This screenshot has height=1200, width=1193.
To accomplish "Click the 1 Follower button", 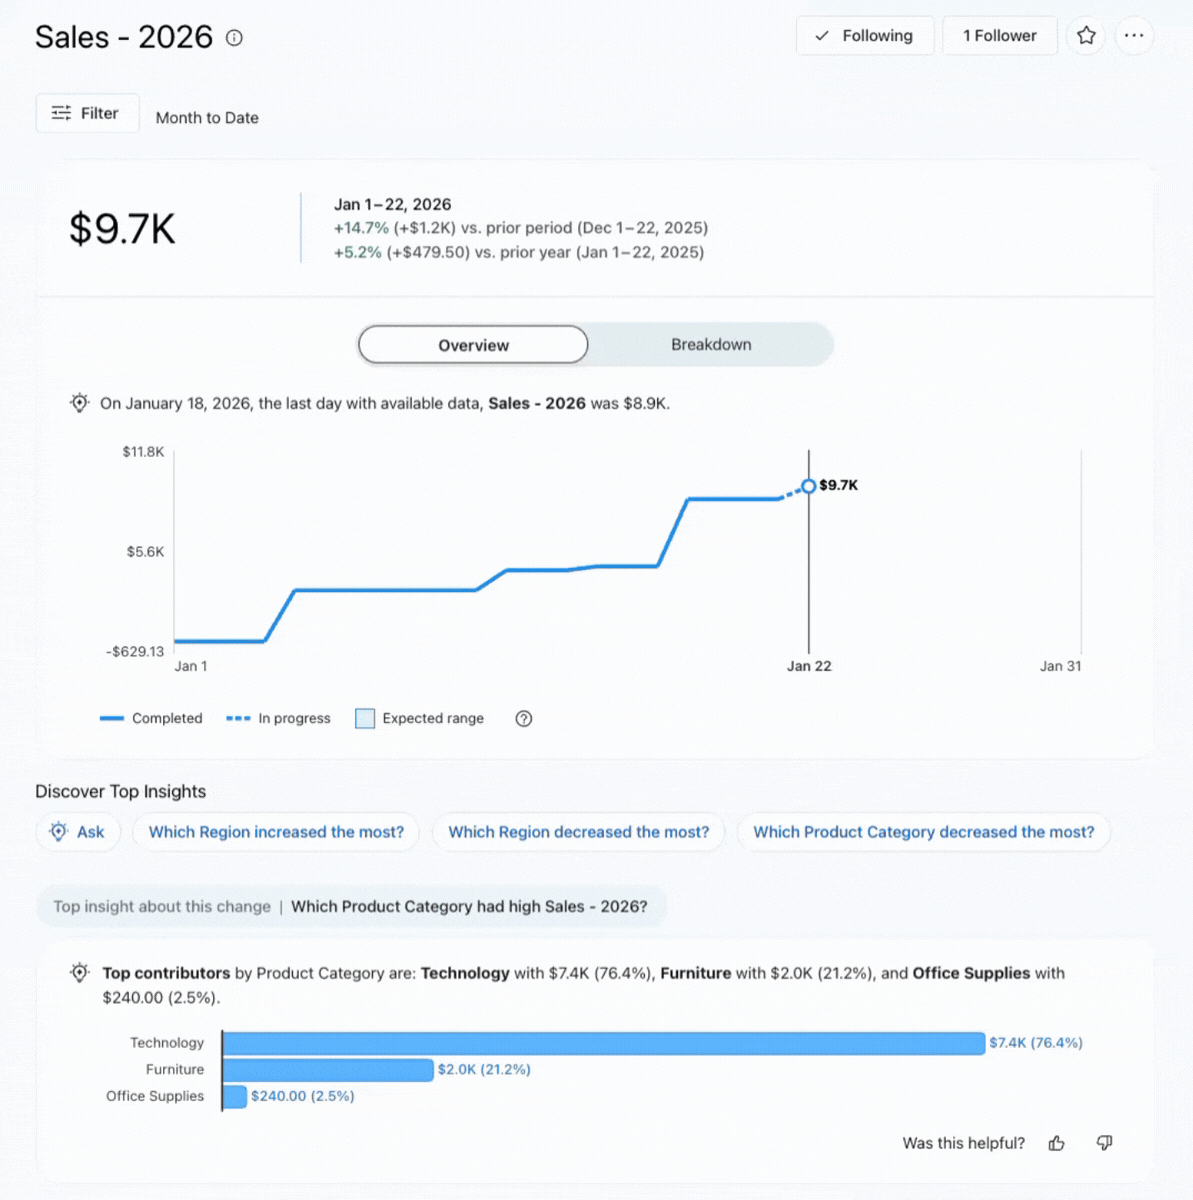I will click(999, 36).
